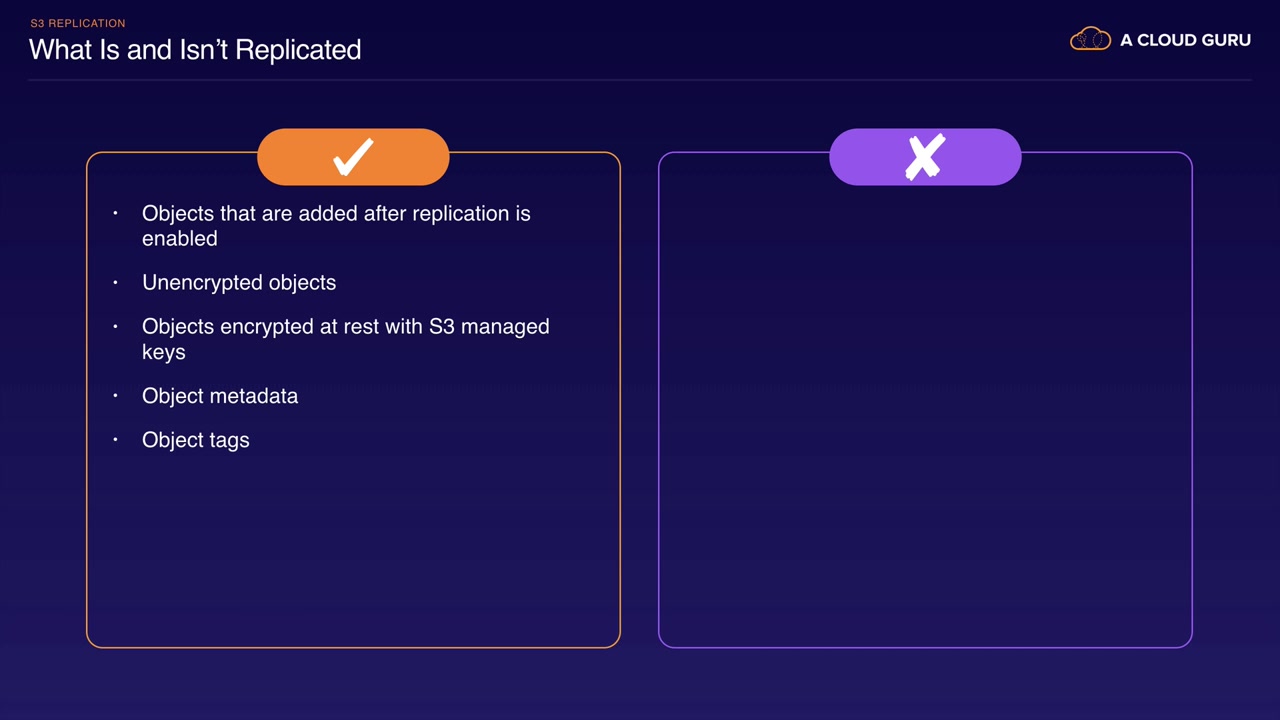Click the bullet dot beside "Unencrypted objects"
Screen dimensions: 1280x720
tap(116, 283)
